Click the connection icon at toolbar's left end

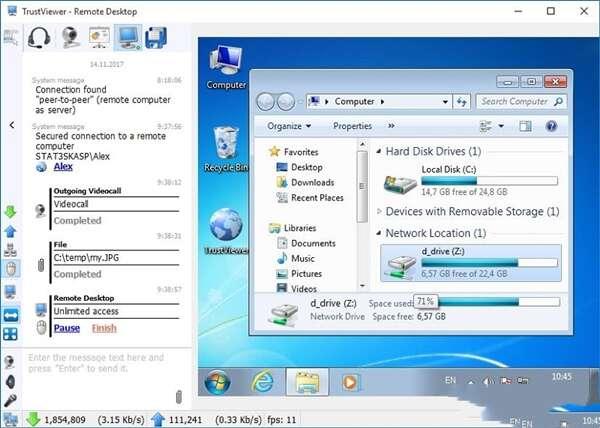click(x=11, y=37)
